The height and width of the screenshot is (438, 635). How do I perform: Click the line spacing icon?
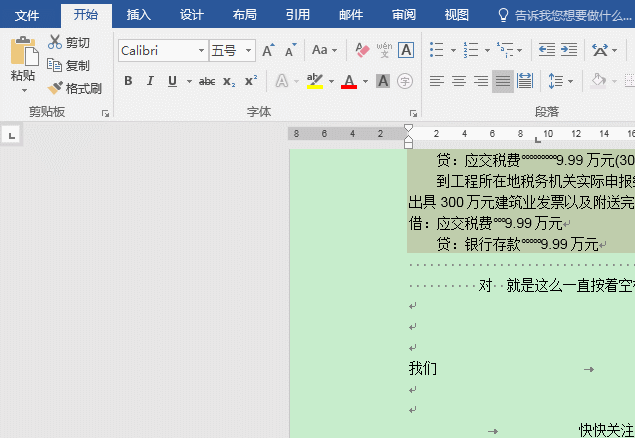click(x=555, y=81)
